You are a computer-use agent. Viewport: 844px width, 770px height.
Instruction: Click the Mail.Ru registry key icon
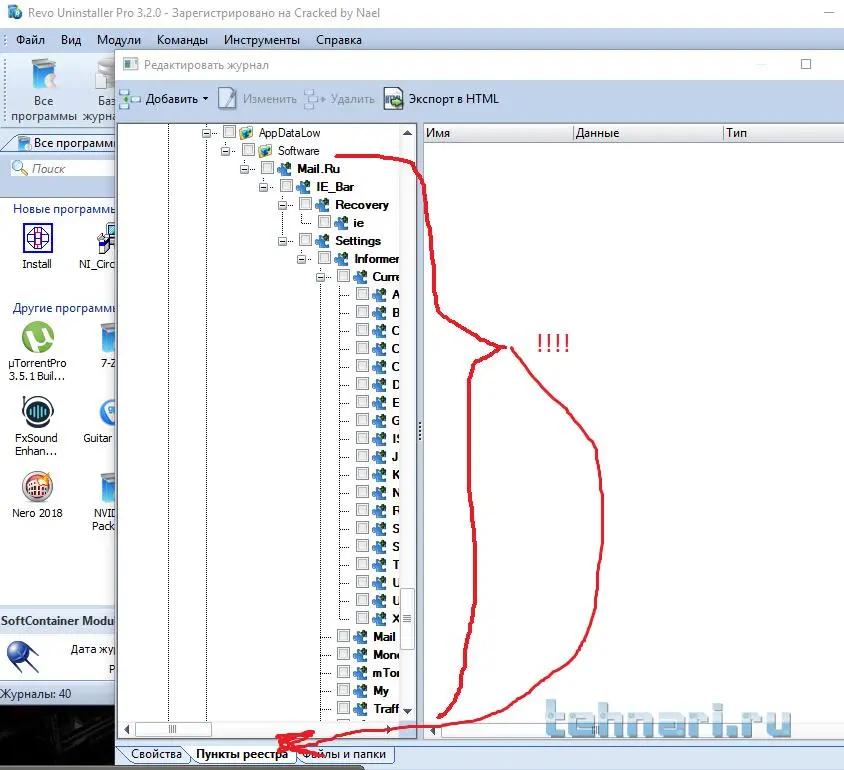(x=284, y=168)
